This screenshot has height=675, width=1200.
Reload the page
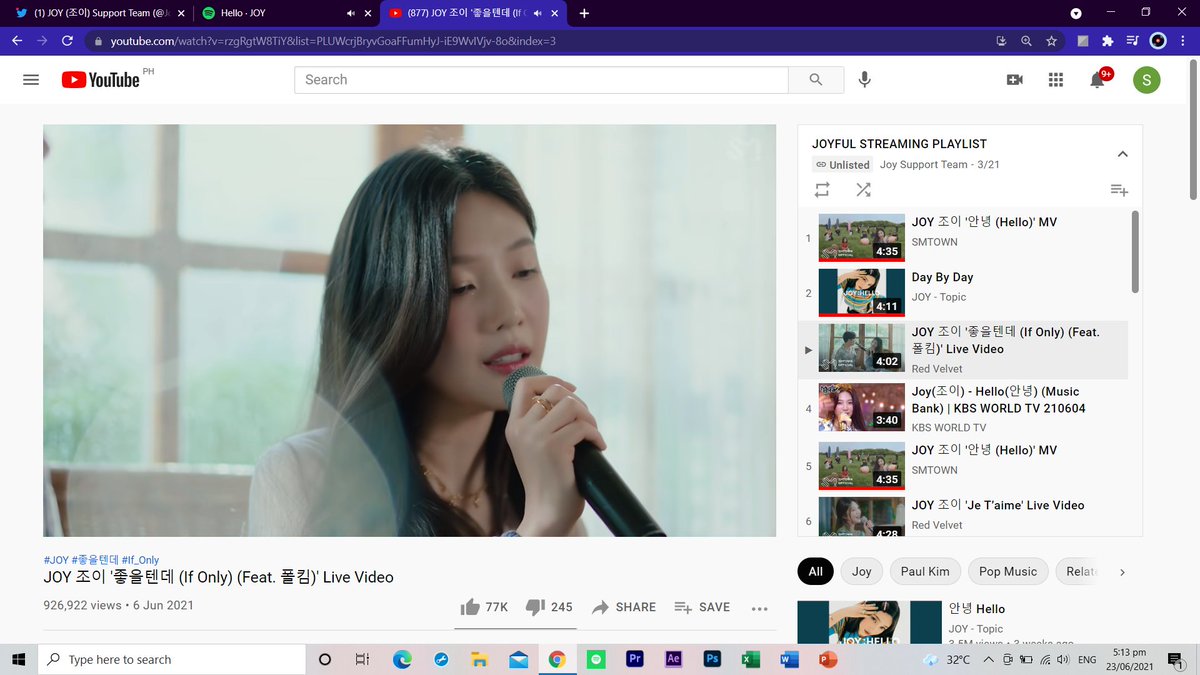tap(67, 41)
